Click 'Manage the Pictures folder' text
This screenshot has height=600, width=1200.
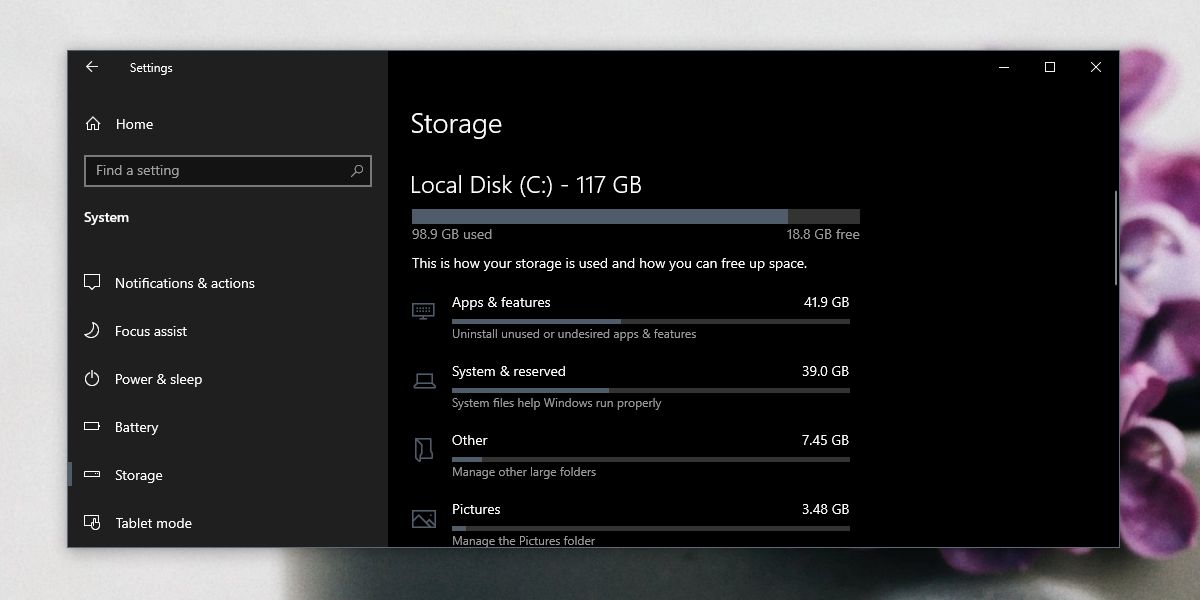[523, 541]
